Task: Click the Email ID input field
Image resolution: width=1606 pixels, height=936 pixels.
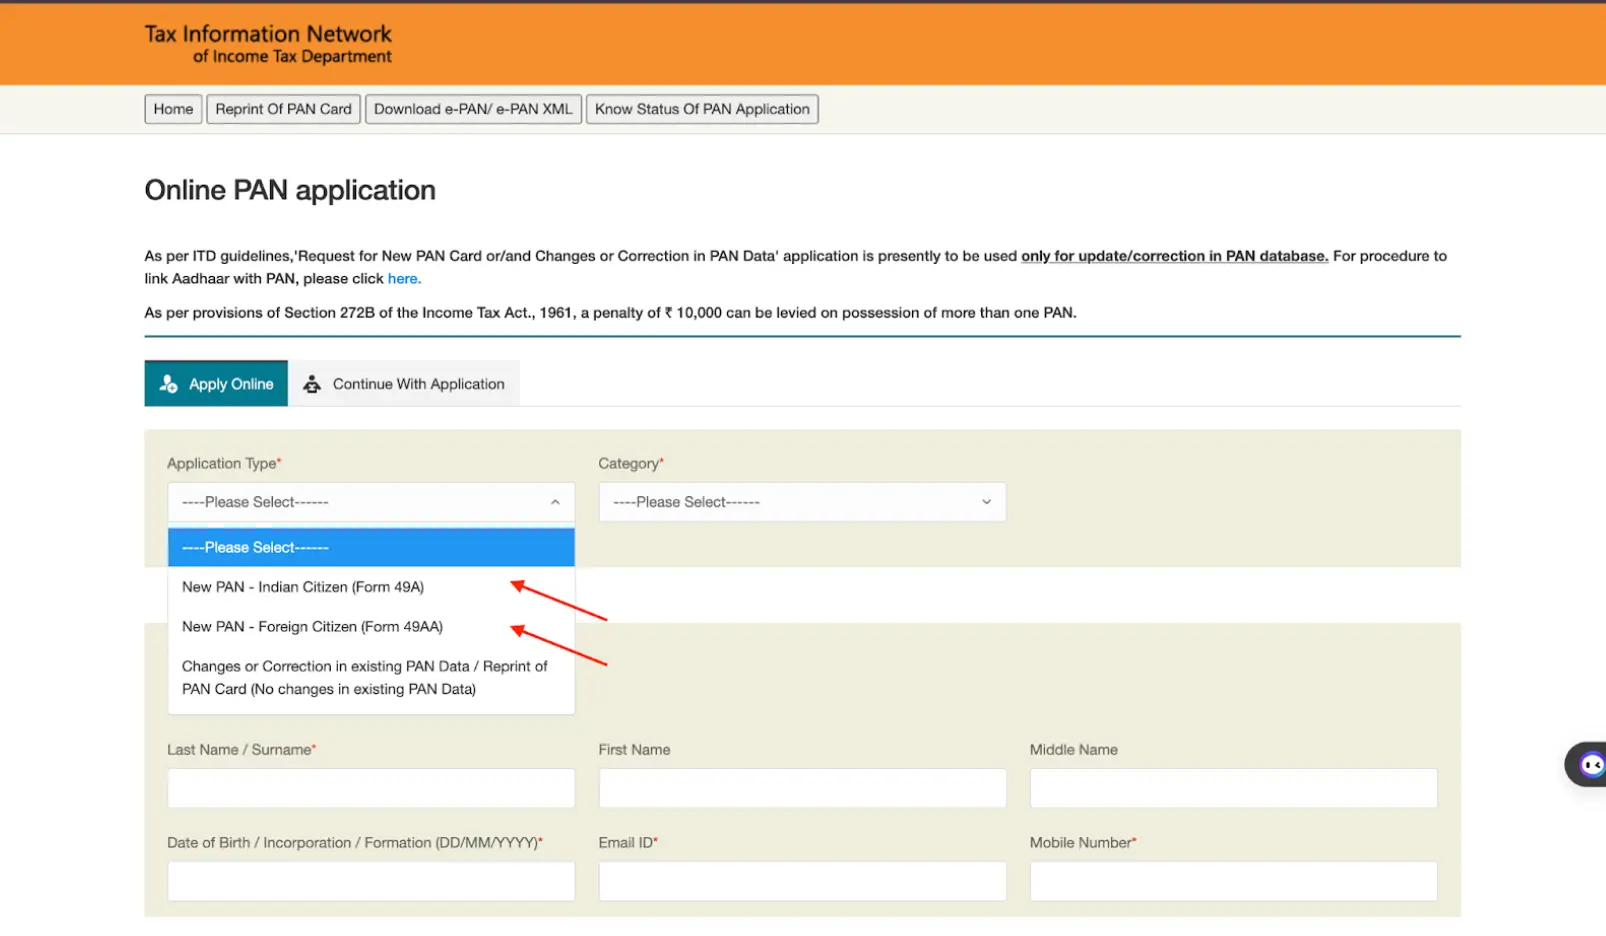Action: 802,881
